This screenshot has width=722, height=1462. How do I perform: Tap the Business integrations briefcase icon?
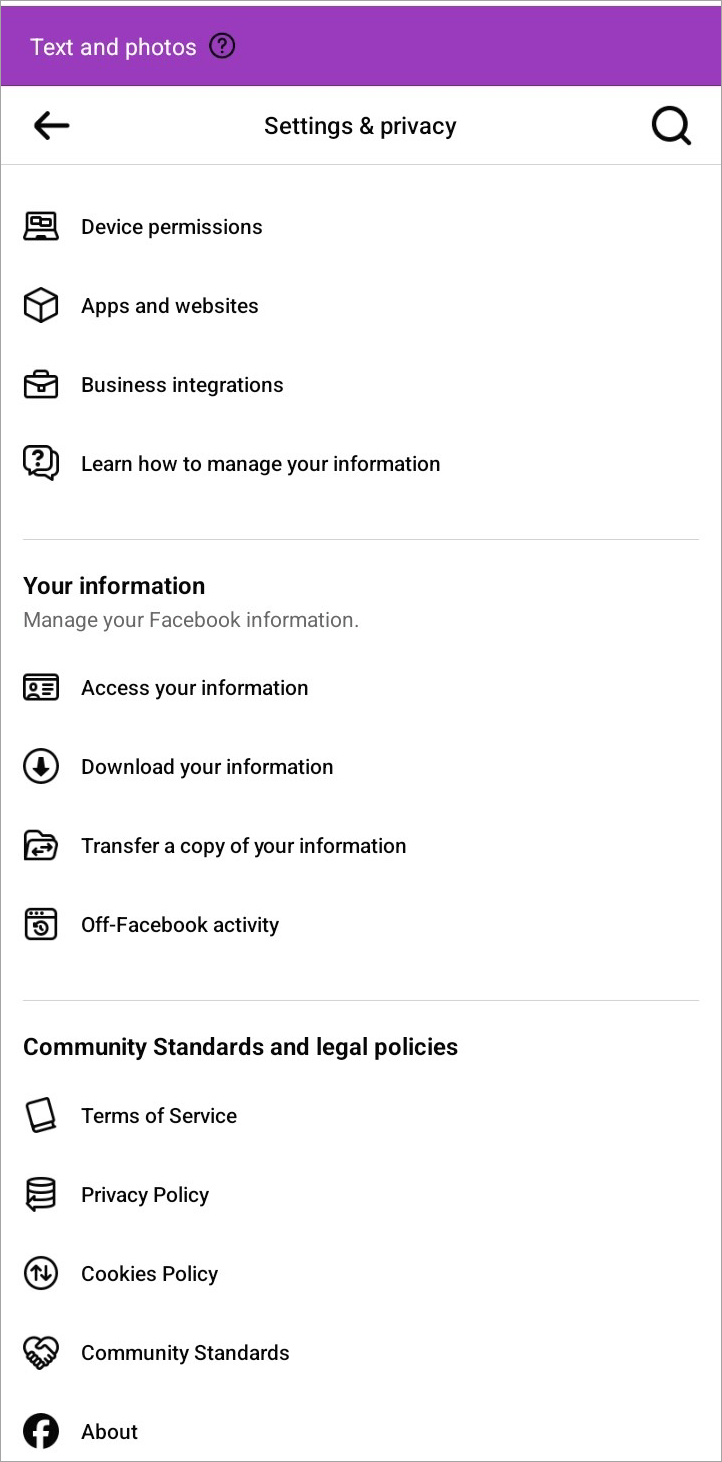(41, 385)
